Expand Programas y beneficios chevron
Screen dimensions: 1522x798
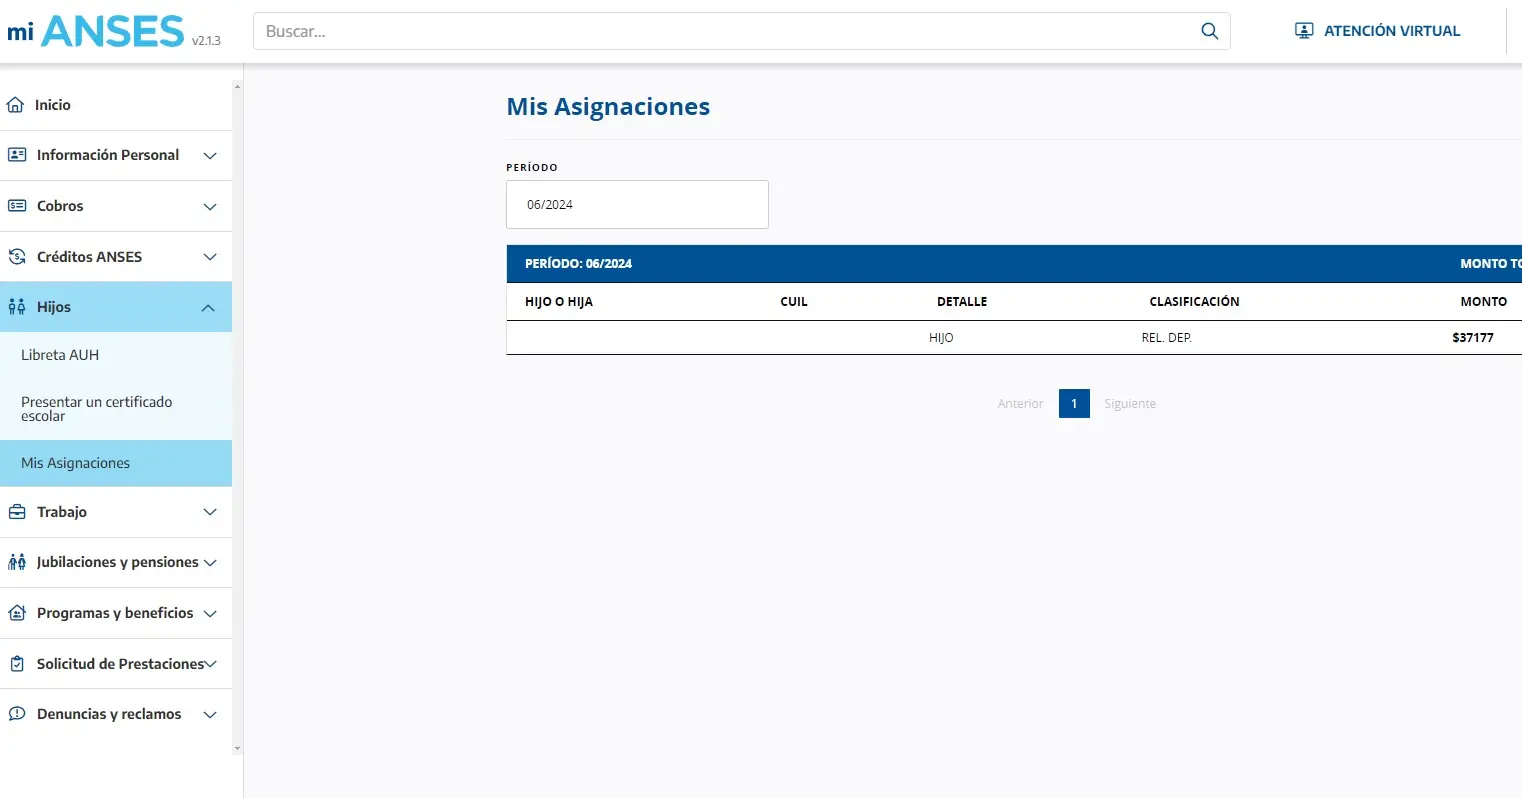click(x=210, y=614)
